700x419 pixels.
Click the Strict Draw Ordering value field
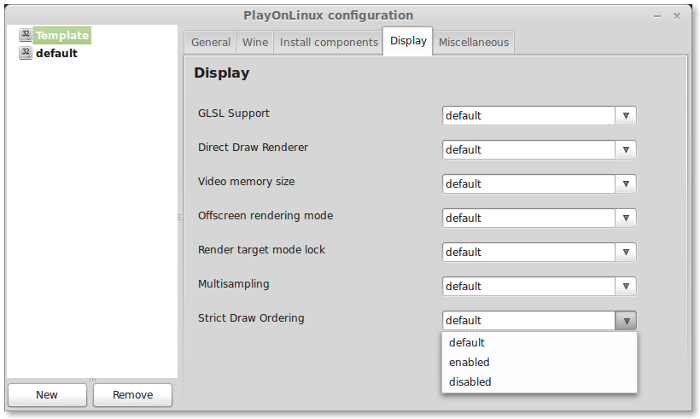[529, 320]
